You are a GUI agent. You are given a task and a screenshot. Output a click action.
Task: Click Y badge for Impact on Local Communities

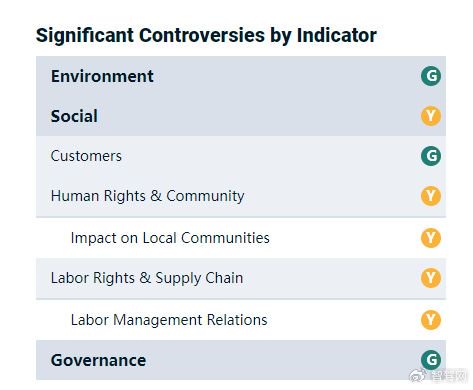(x=431, y=238)
